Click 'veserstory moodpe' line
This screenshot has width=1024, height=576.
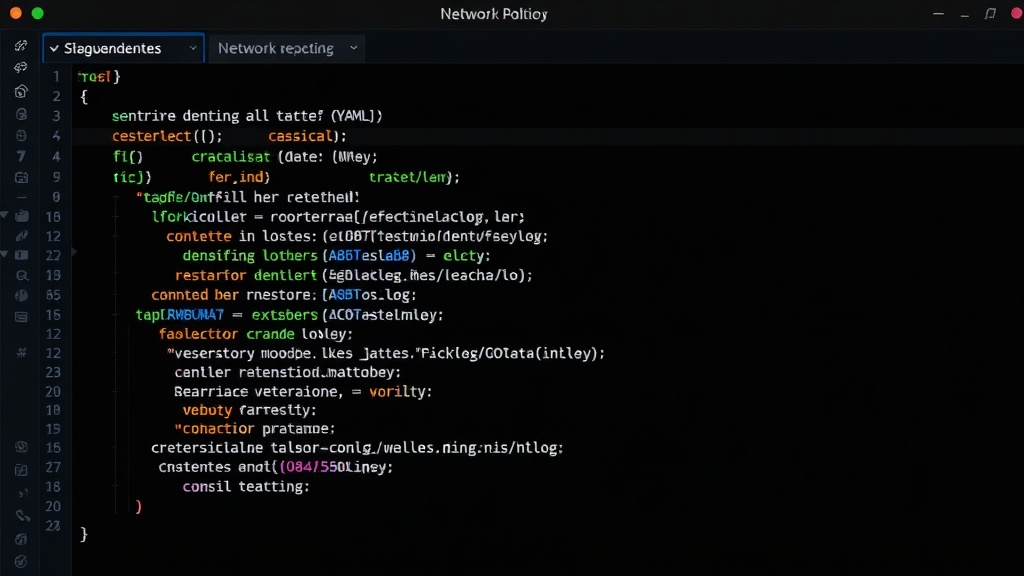click(x=385, y=353)
